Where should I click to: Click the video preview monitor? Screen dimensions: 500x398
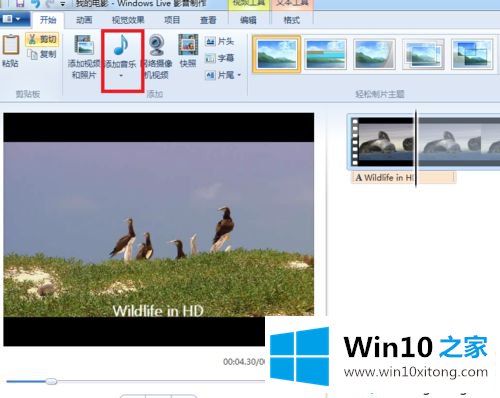[x=159, y=229]
